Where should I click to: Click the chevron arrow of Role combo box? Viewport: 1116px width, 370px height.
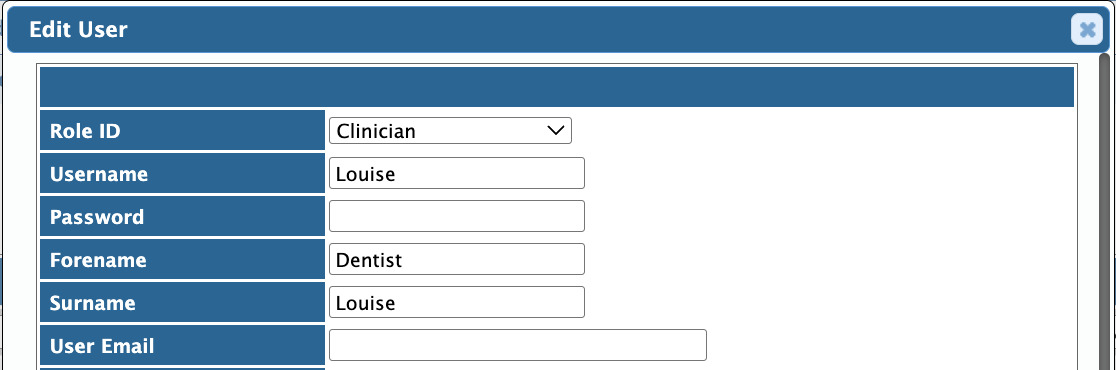point(554,131)
